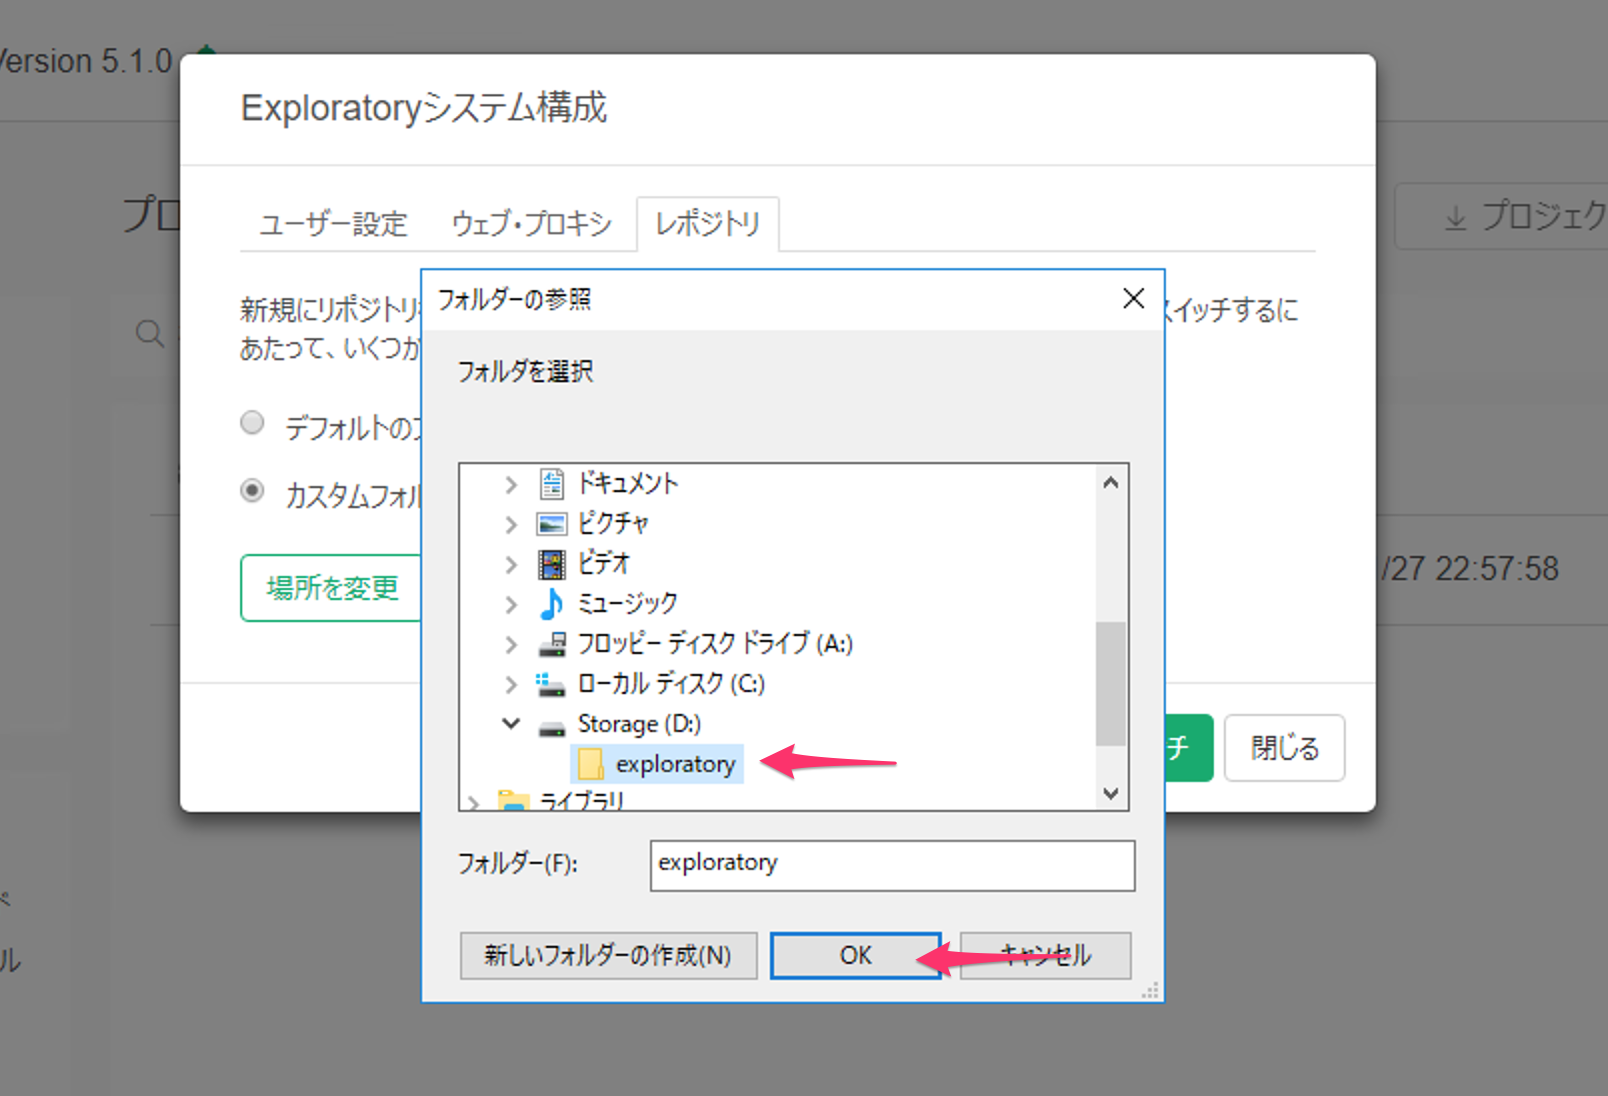Screen dimensions: 1608x1096
Task: Click the tree scrollbar up arrow
Action: coord(1110,483)
